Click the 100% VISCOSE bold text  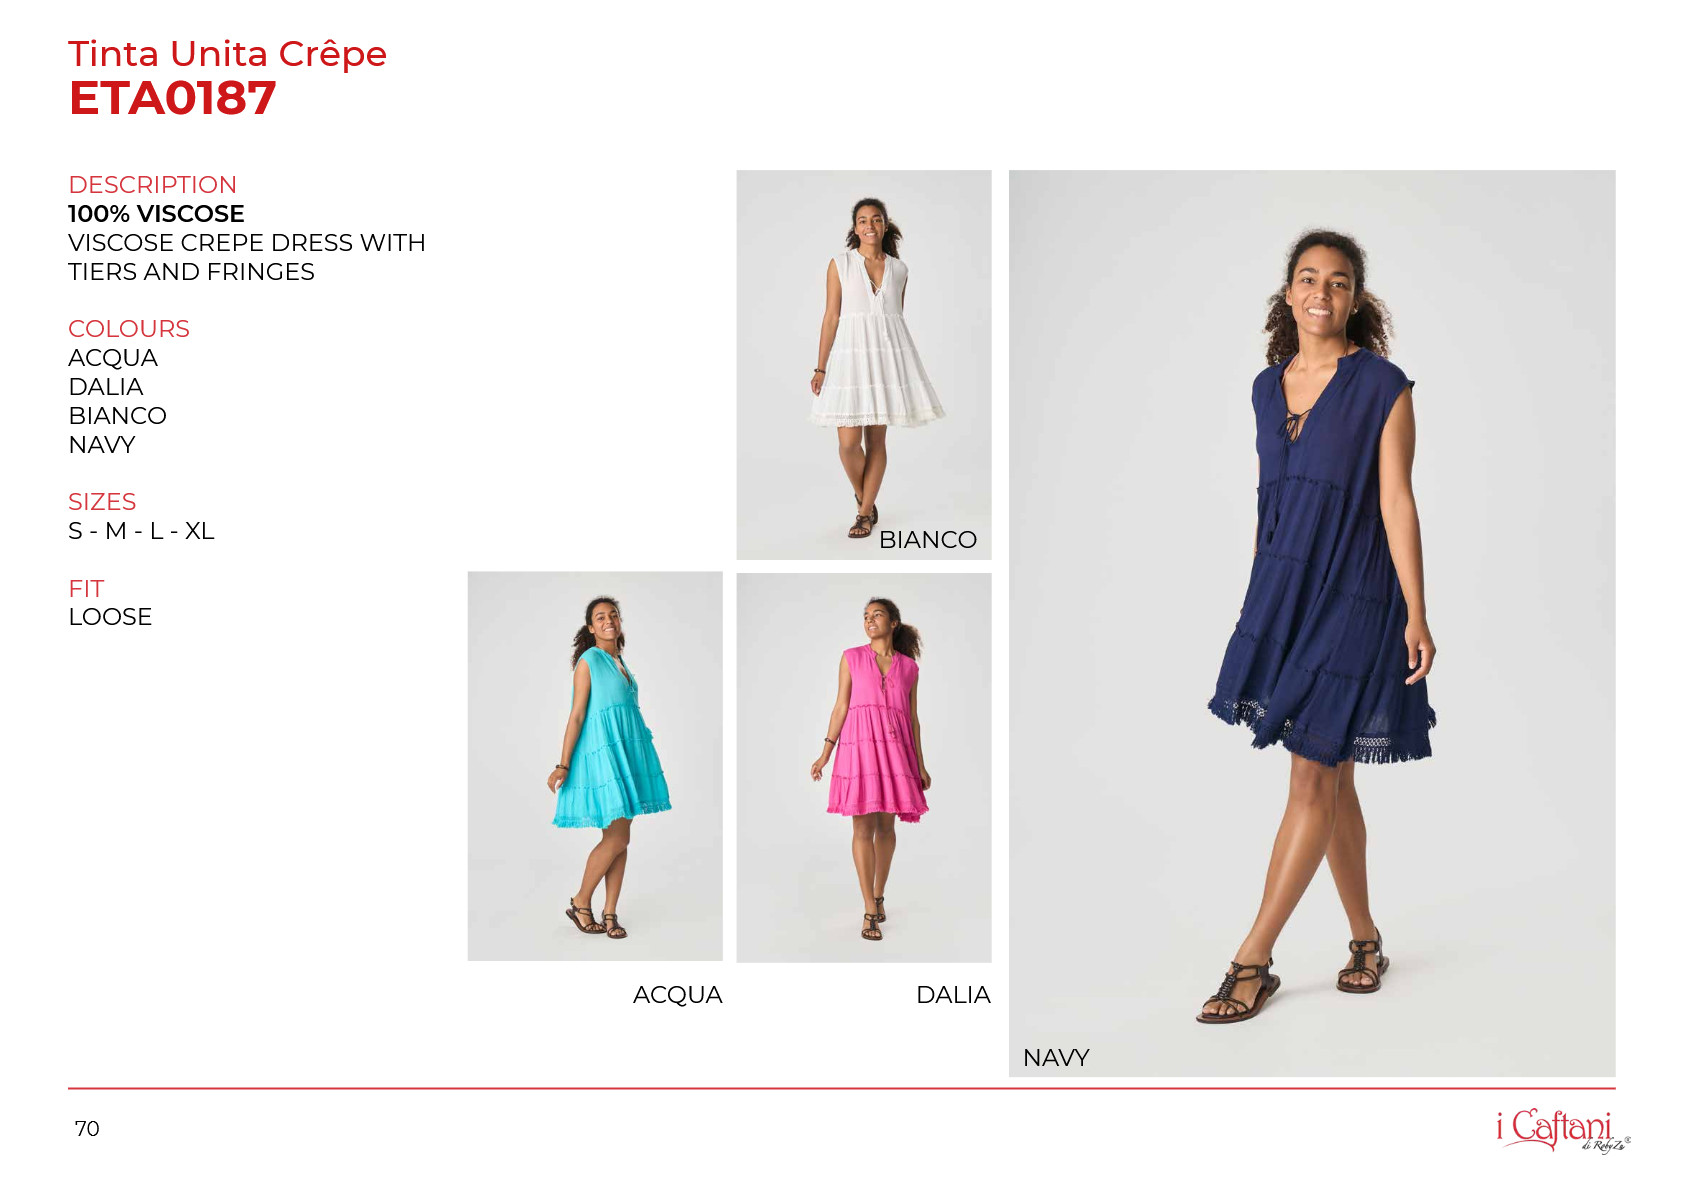(x=156, y=214)
